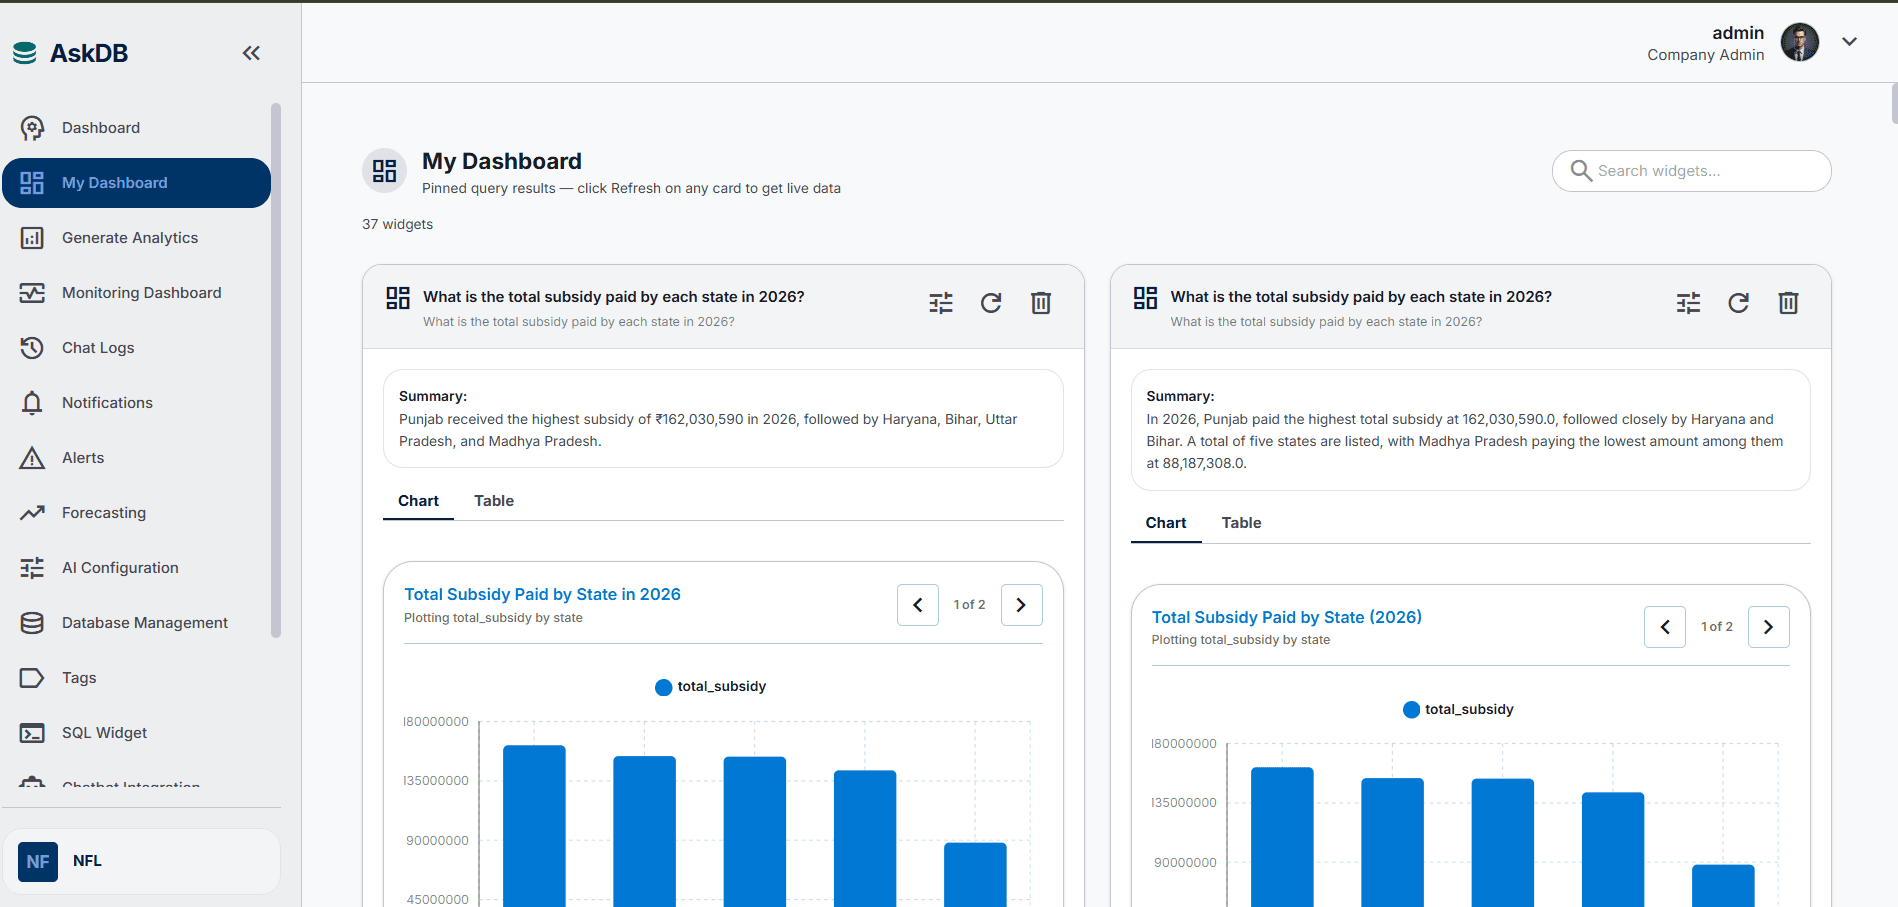Open settings sliders on left widget
Screen dimensions: 1898x907
point(941,303)
